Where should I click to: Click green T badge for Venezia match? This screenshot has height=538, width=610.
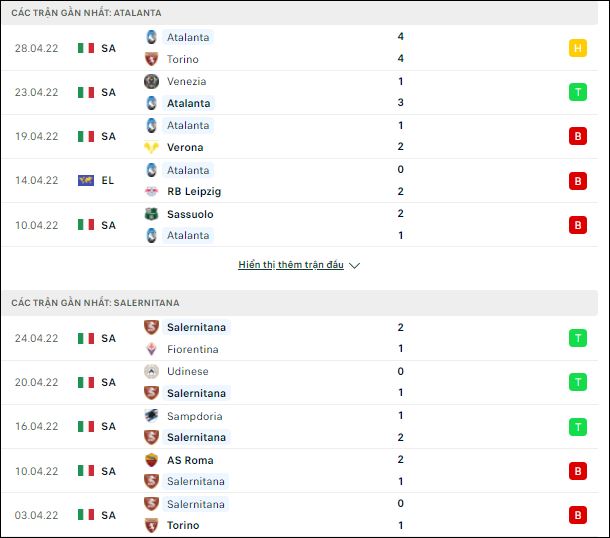click(577, 92)
